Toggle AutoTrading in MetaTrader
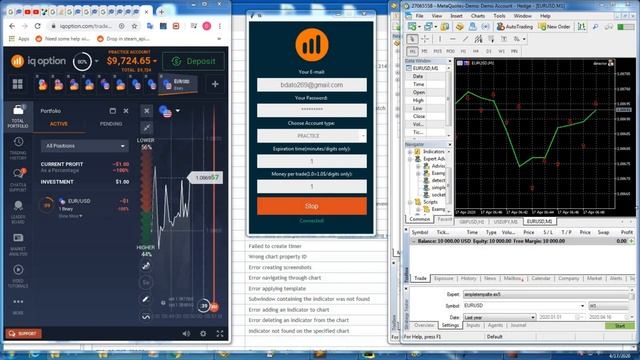 (x=515, y=27)
